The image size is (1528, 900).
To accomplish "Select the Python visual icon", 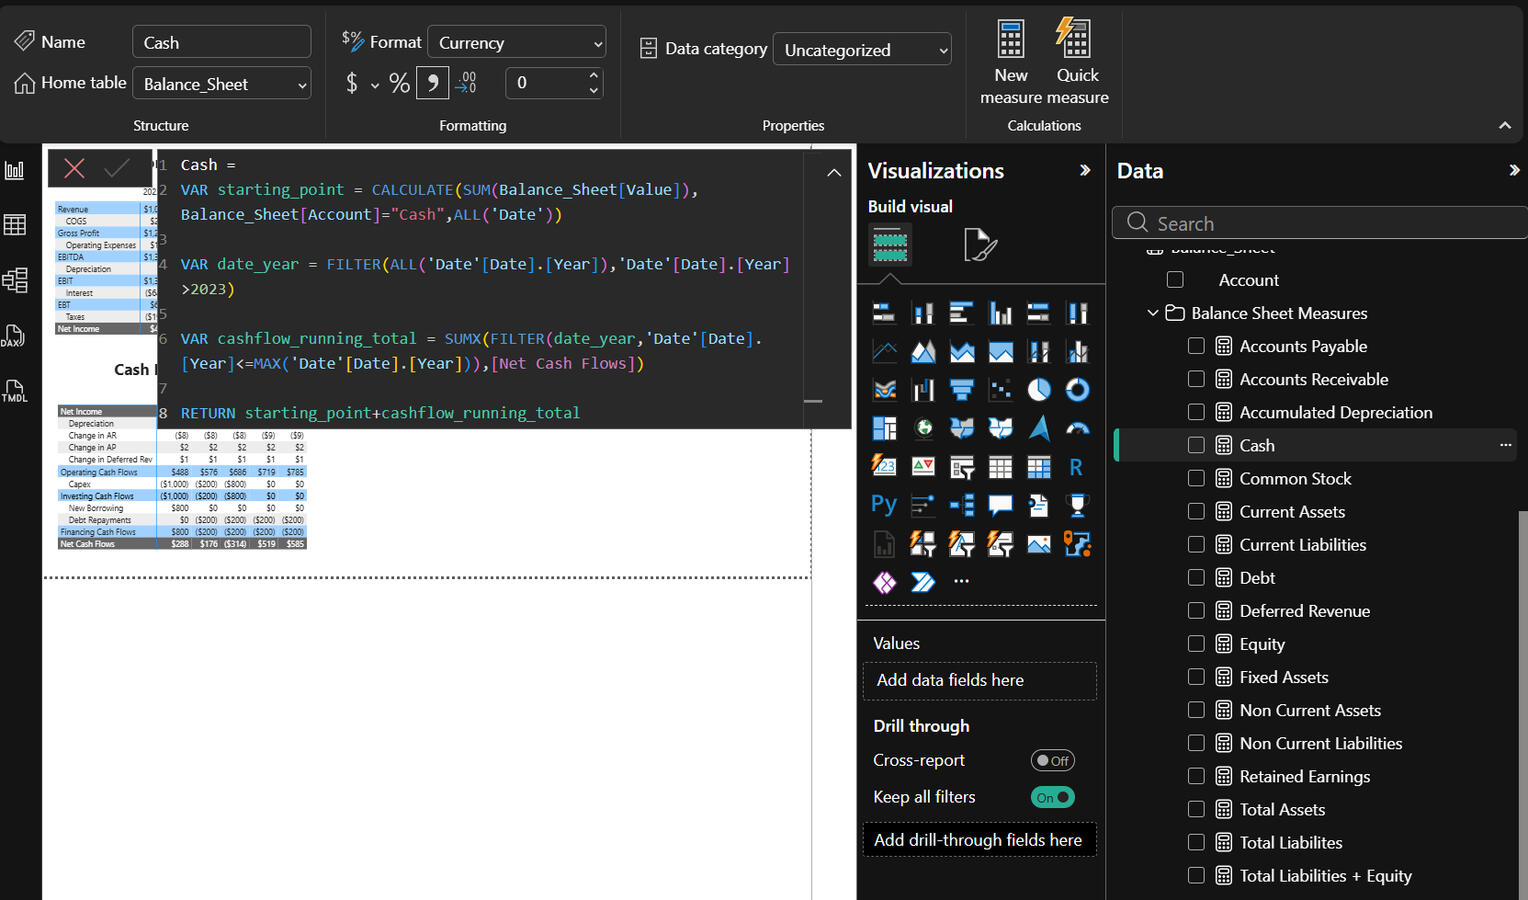I will [x=884, y=505].
